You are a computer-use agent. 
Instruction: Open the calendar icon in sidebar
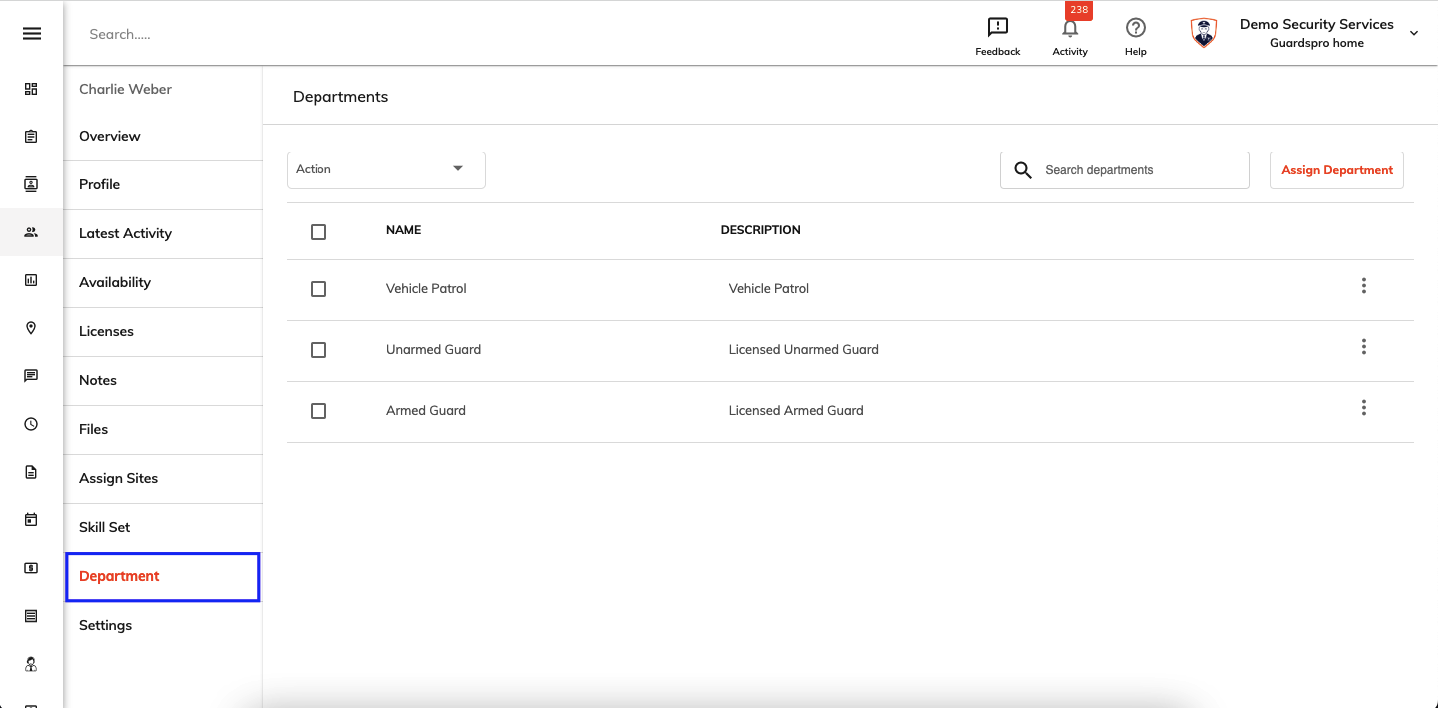pyautogui.click(x=31, y=520)
